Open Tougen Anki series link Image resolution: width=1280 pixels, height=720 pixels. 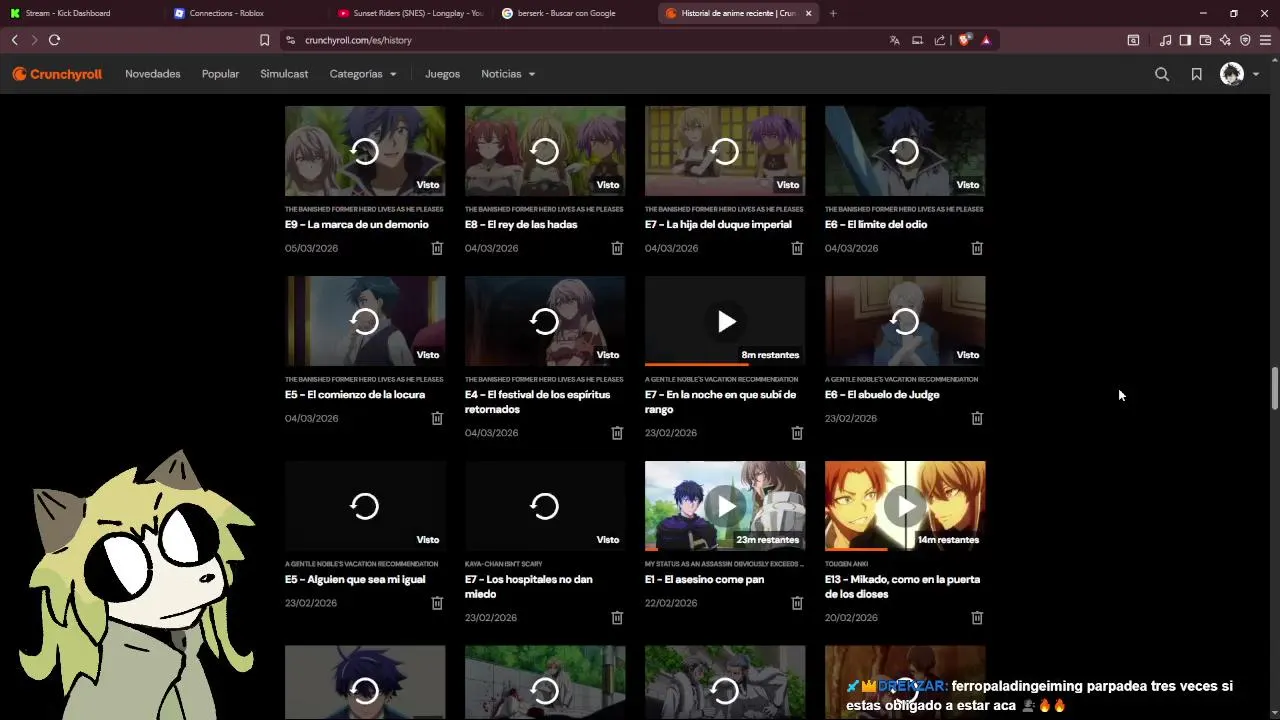tap(845, 564)
